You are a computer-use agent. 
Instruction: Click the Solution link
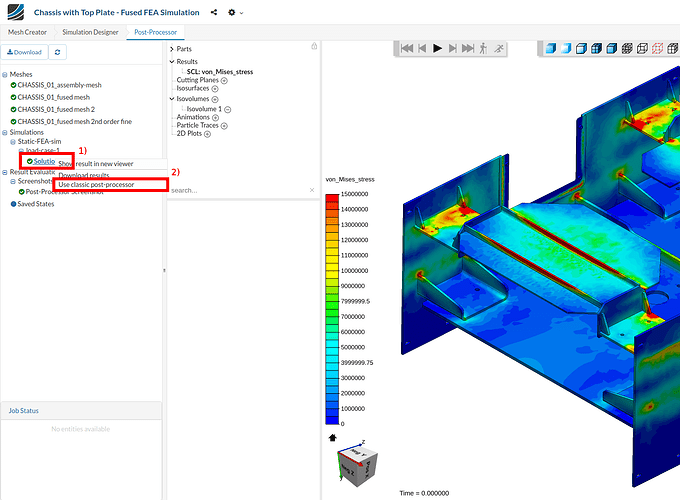point(44,161)
